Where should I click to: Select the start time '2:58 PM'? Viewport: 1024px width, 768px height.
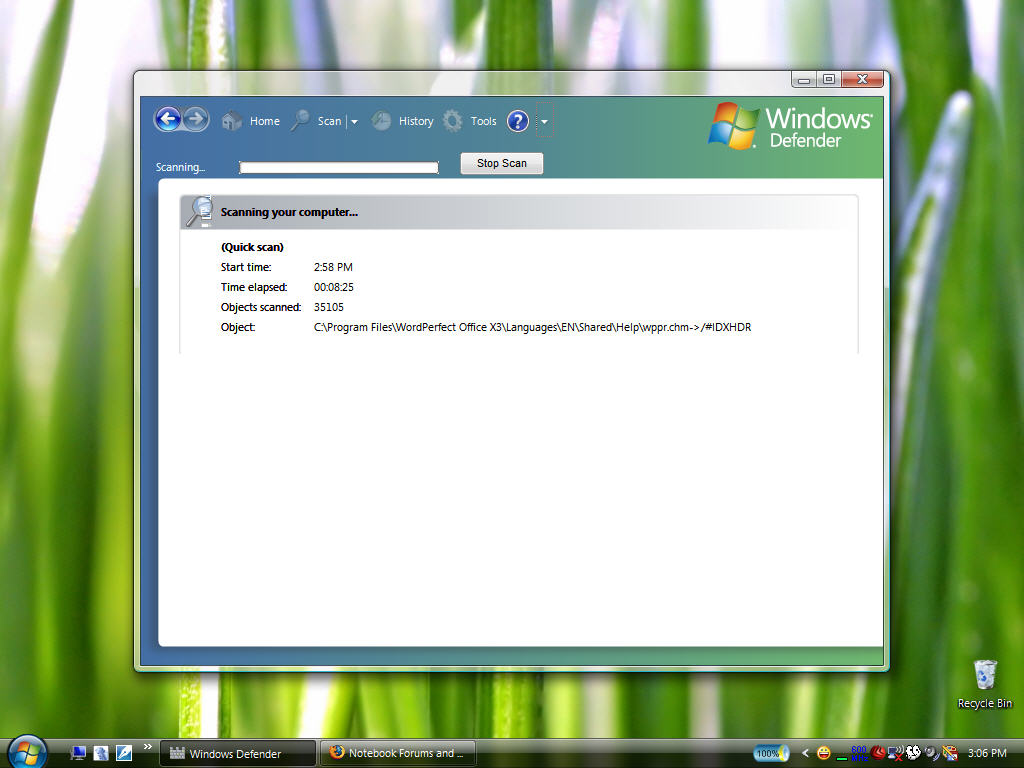click(x=333, y=267)
